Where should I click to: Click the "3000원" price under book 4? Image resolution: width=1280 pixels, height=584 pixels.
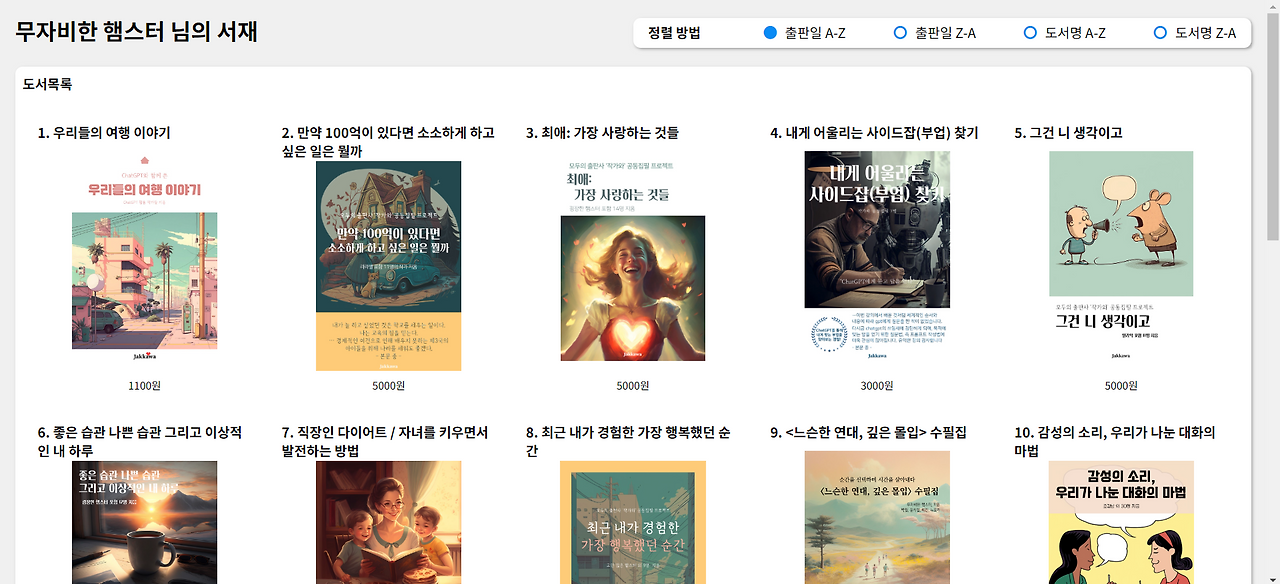pyautogui.click(x=876, y=384)
